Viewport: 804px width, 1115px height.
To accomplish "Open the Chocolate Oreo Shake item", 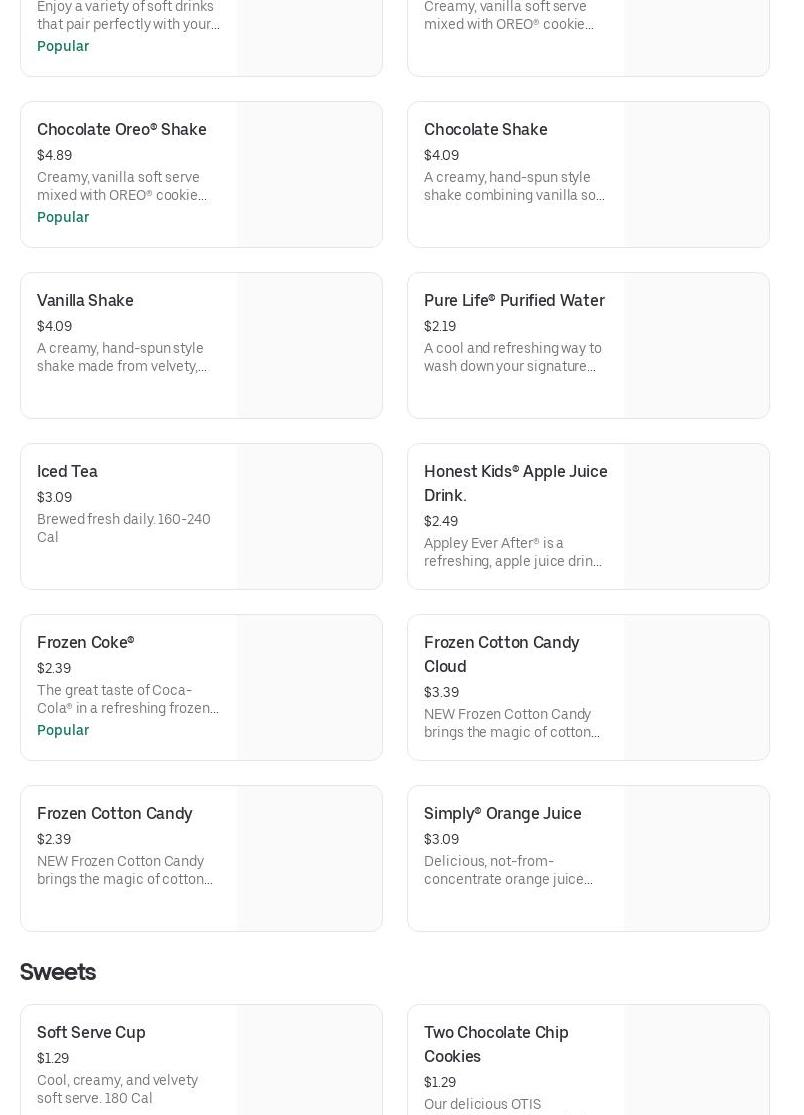I will [122, 130].
